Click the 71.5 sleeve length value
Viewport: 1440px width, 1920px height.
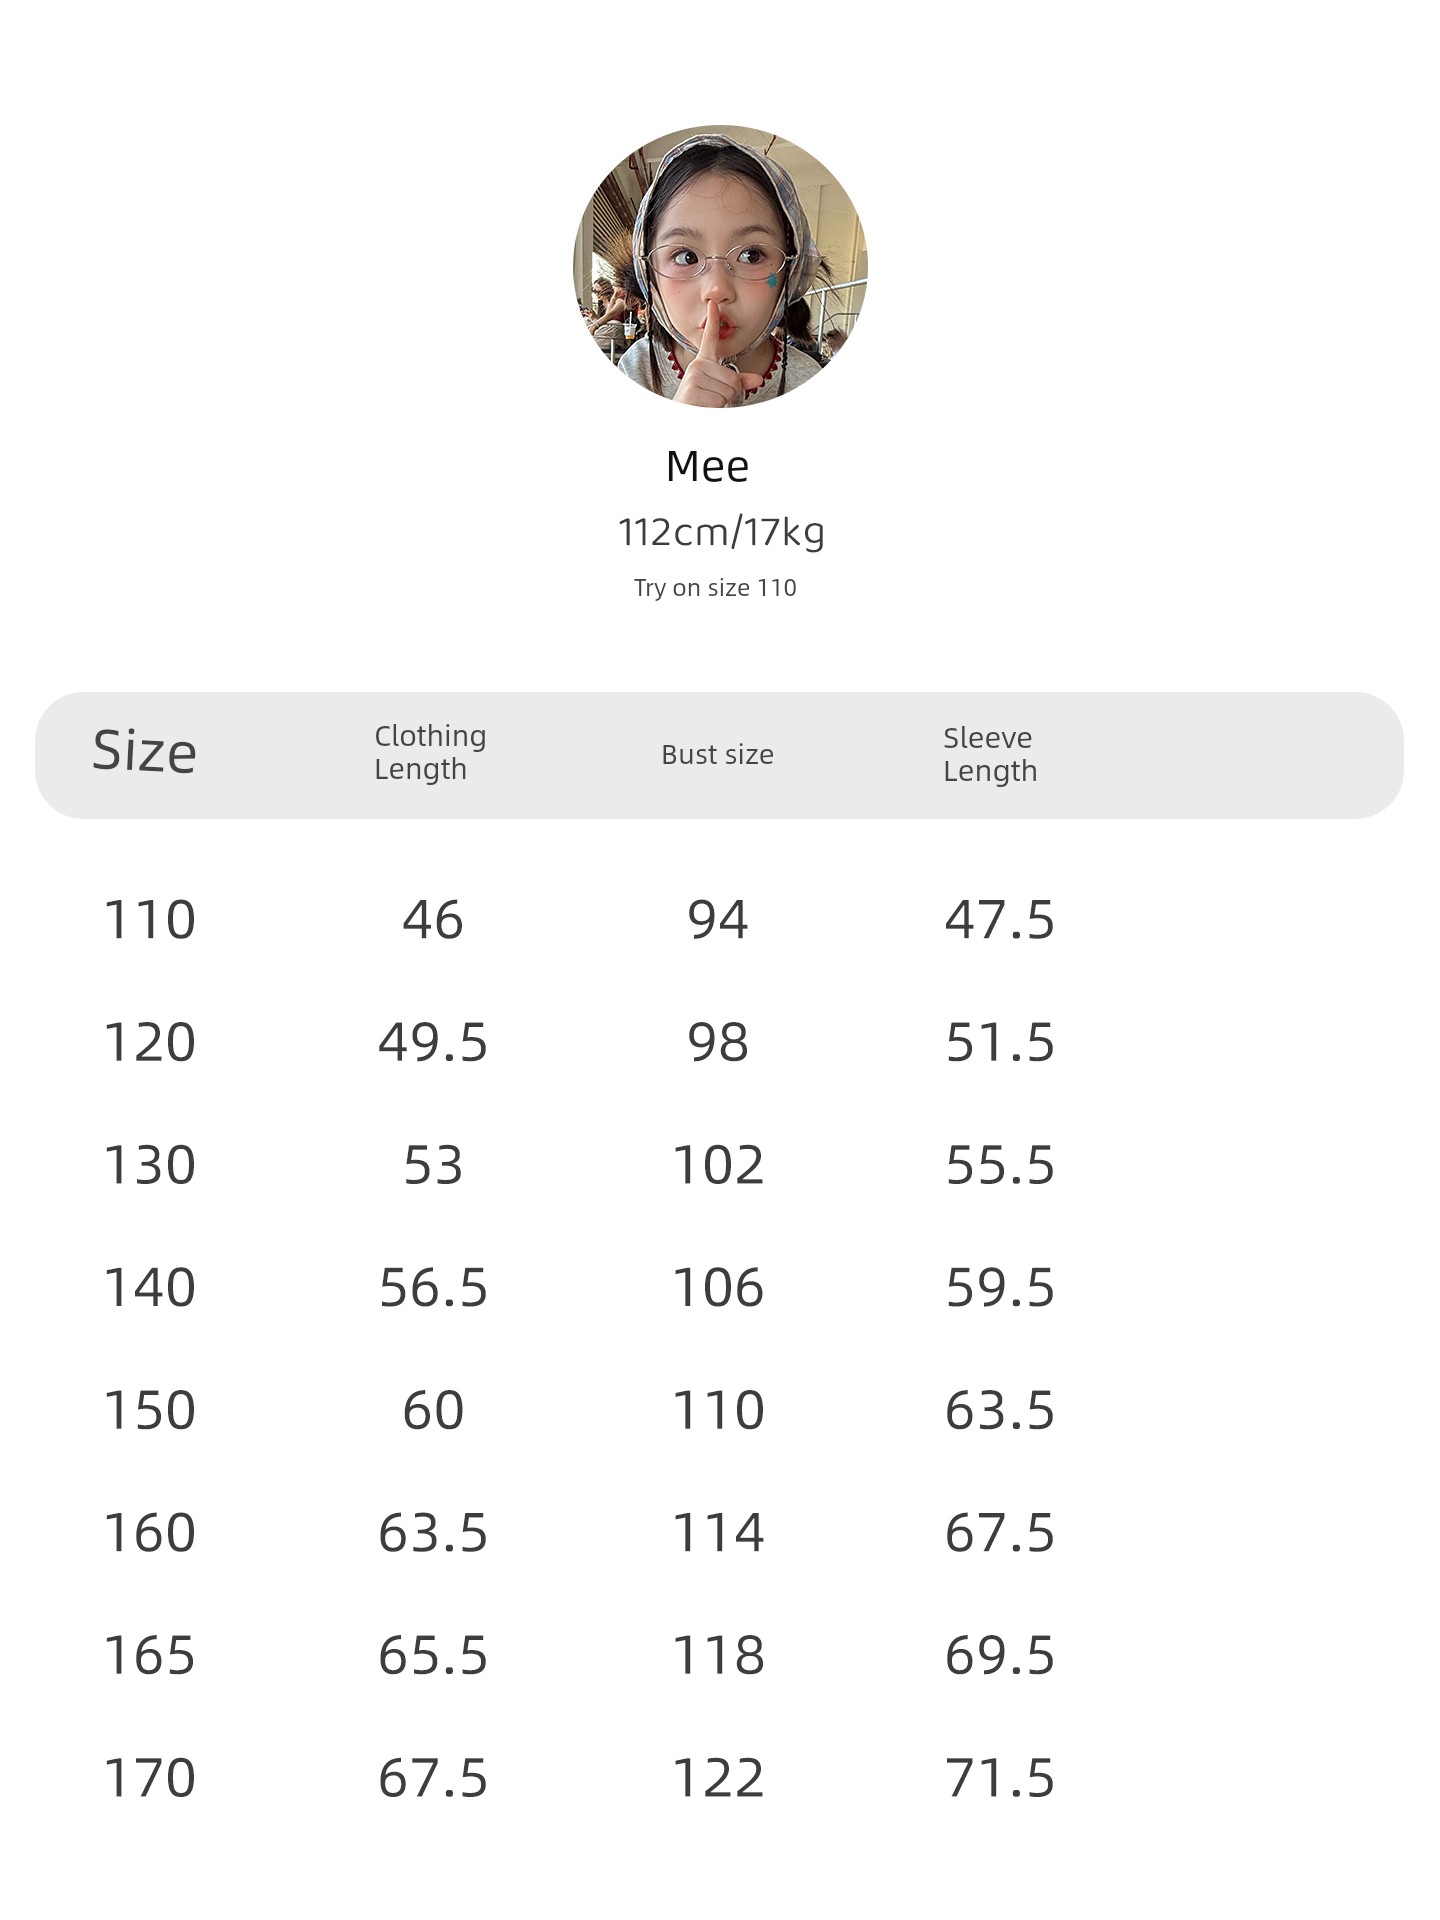coord(1000,1779)
